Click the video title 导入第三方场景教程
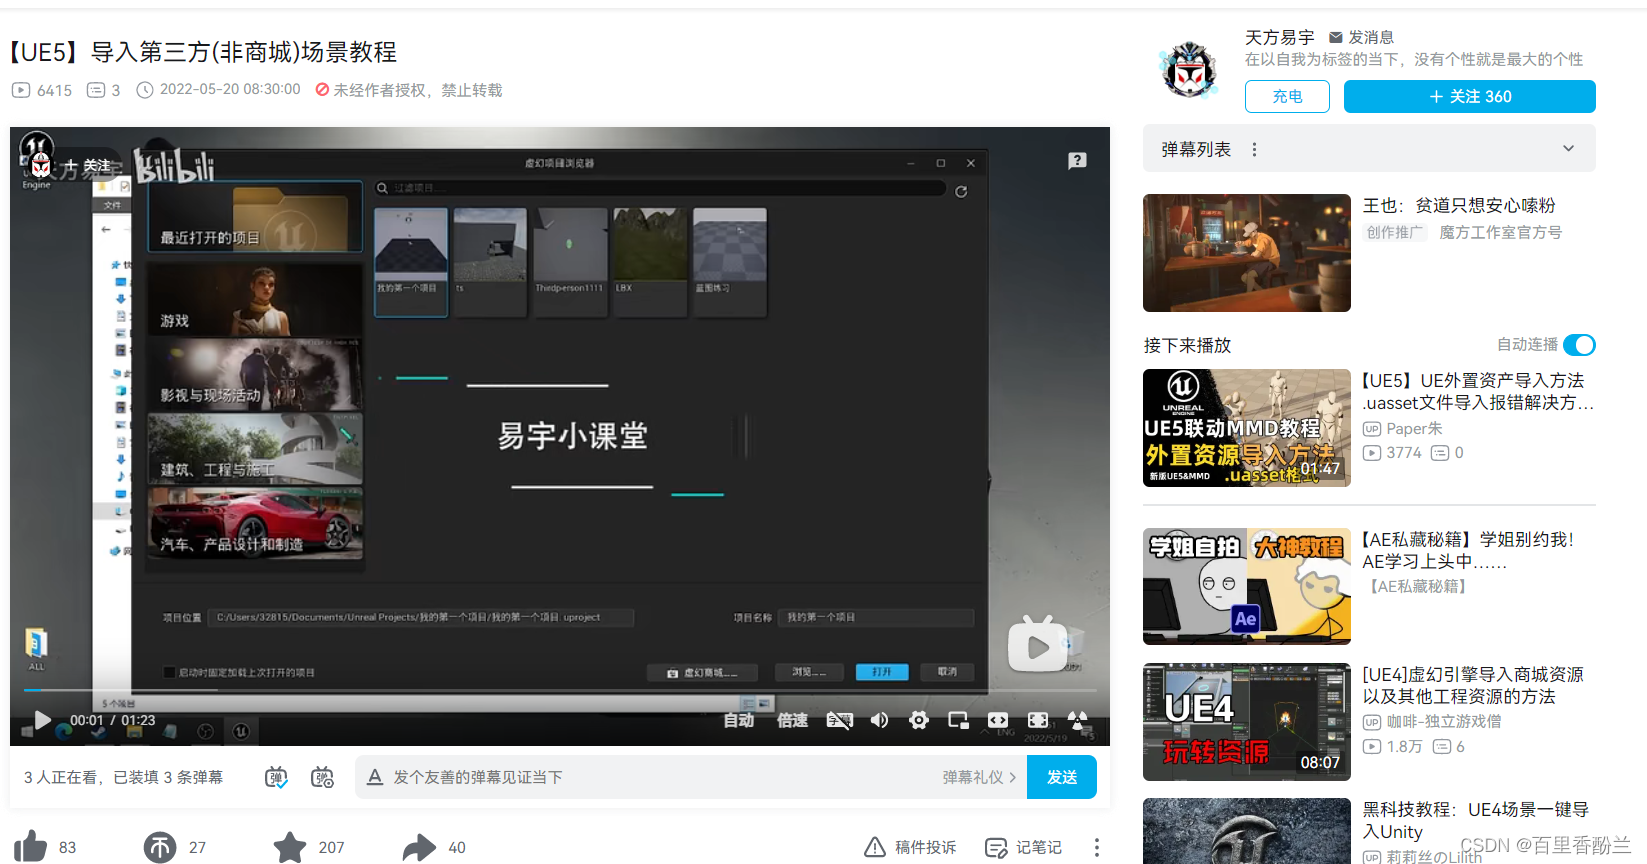This screenshot has height=864, width=1647. (x=203, y=52)
